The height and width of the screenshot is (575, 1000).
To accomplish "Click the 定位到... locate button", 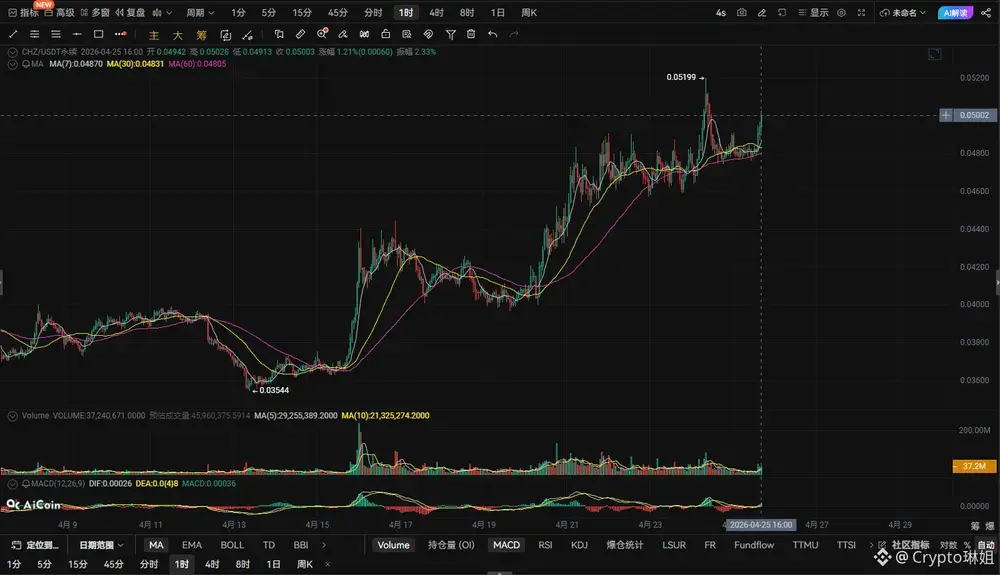I will (36, 545).
